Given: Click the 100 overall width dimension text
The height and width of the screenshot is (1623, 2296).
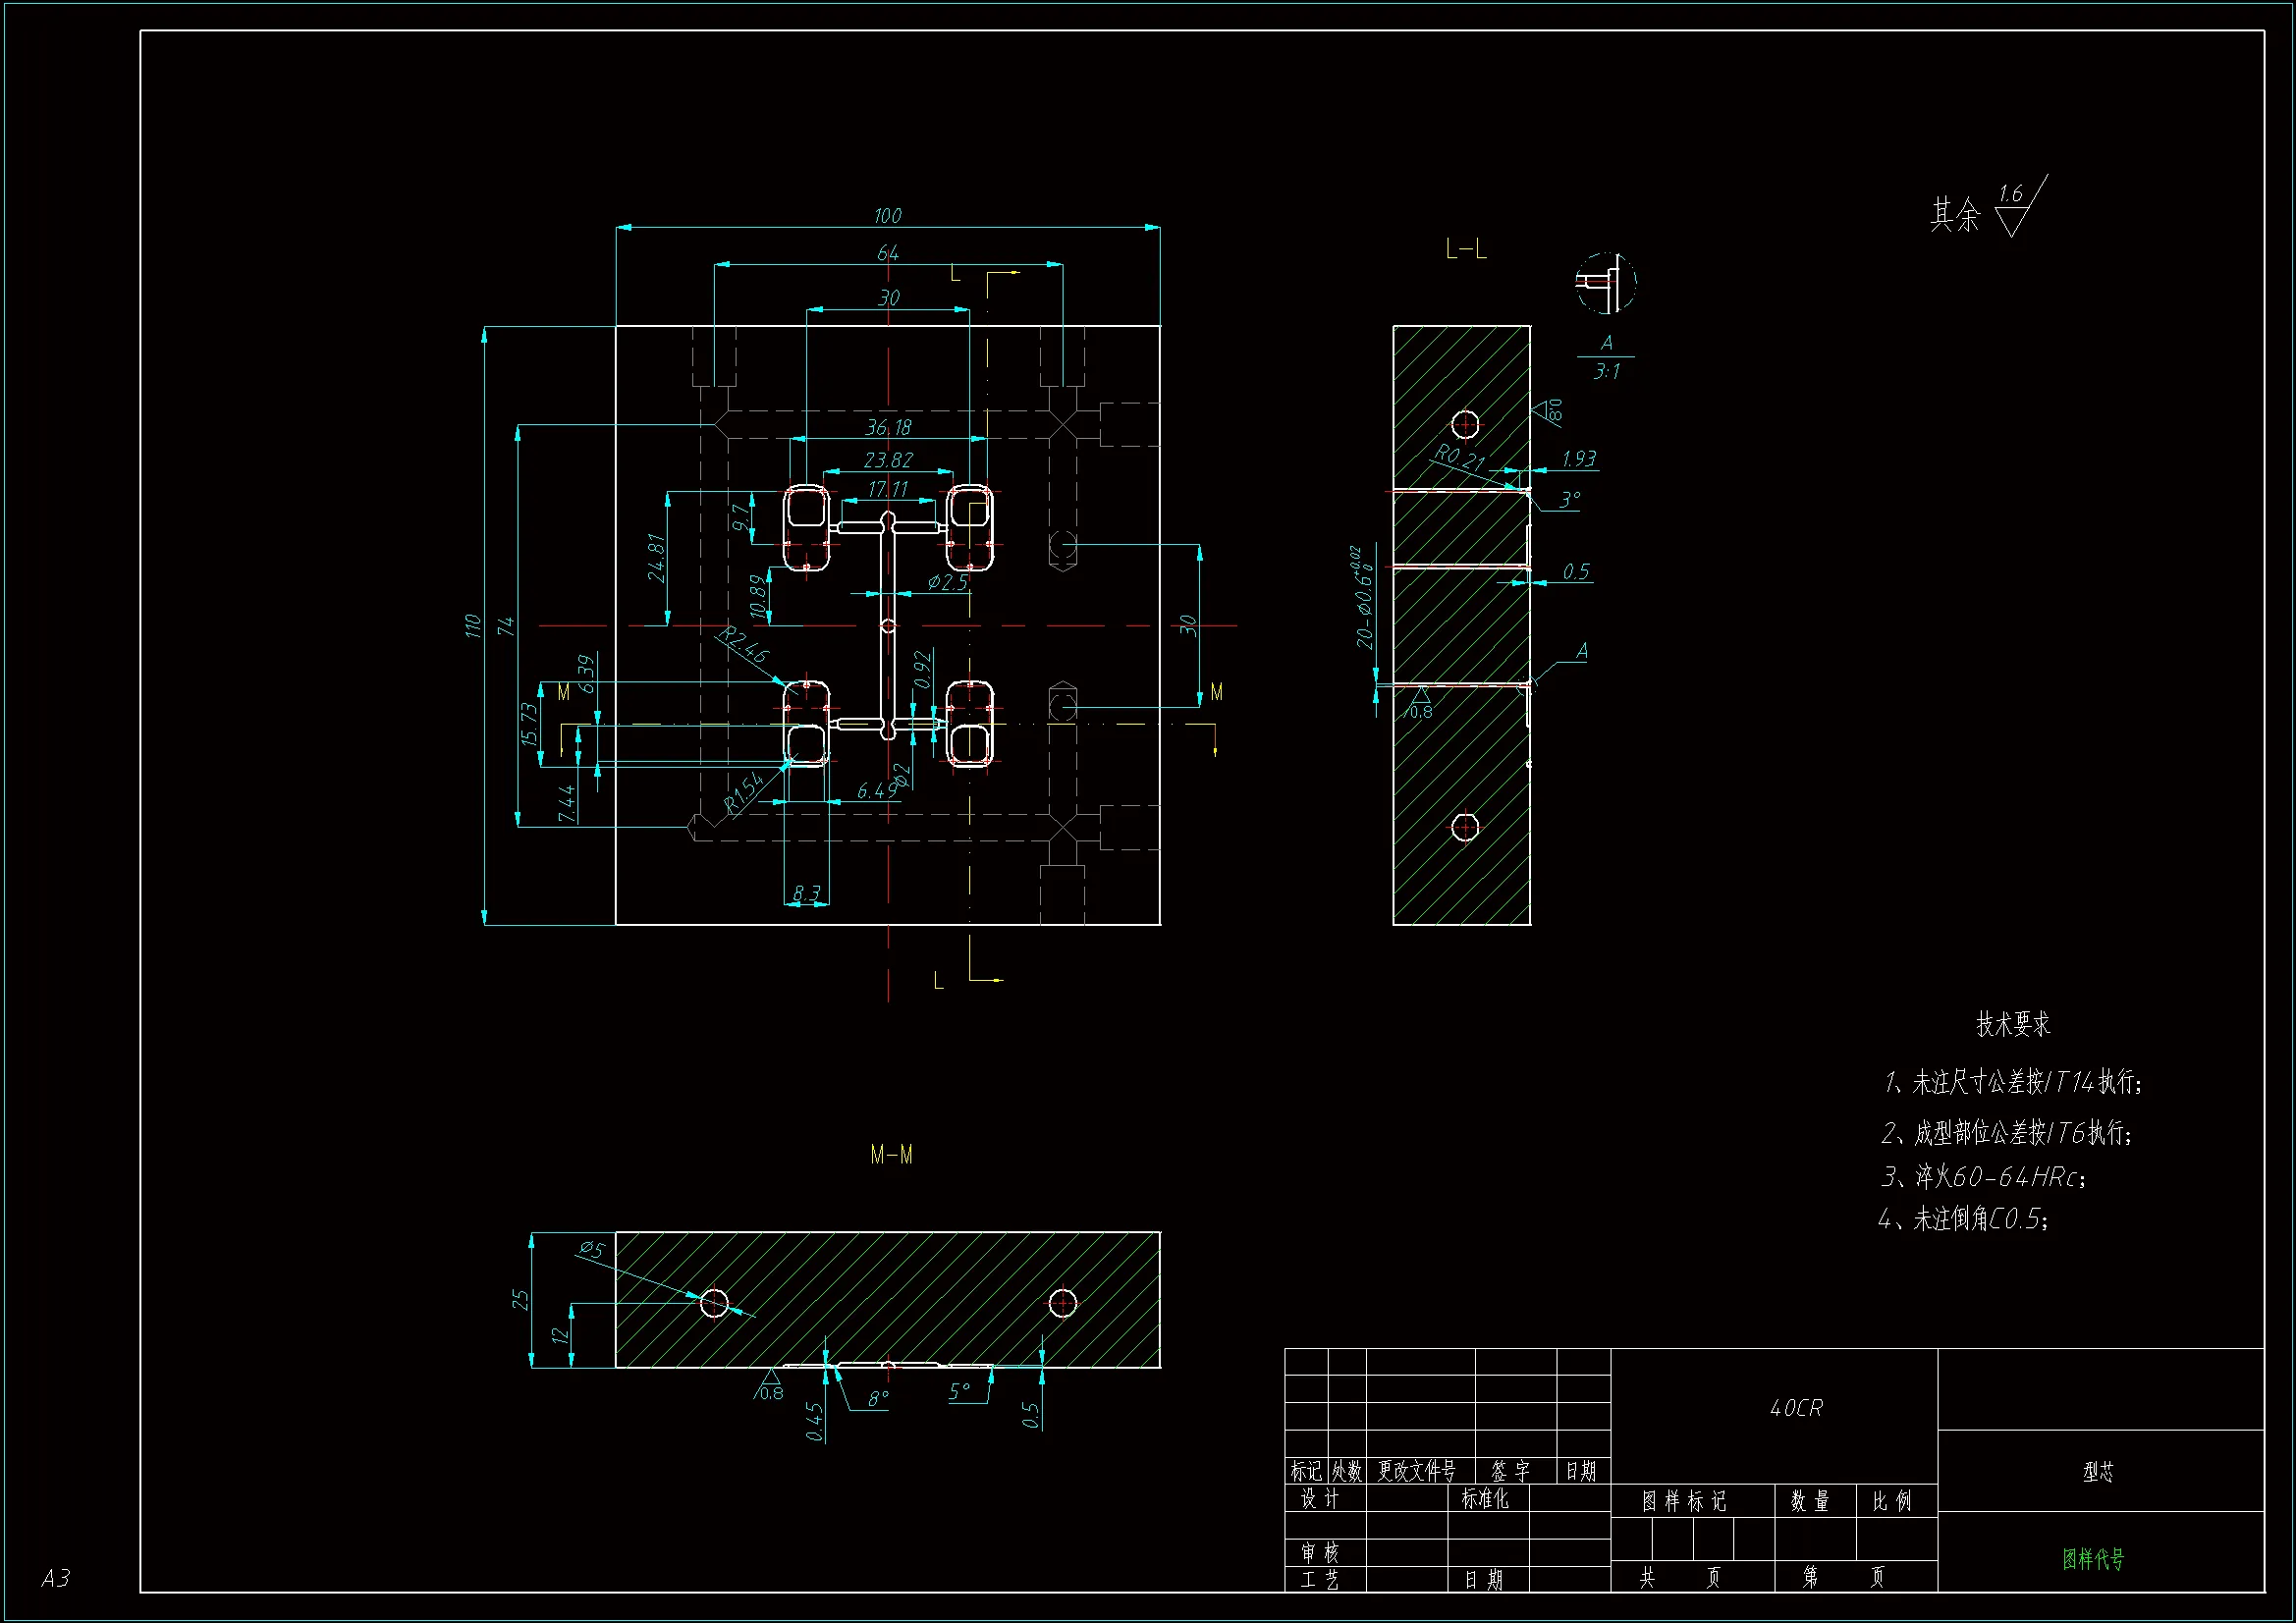Looking at the screenshot, I should coord(887,216).
